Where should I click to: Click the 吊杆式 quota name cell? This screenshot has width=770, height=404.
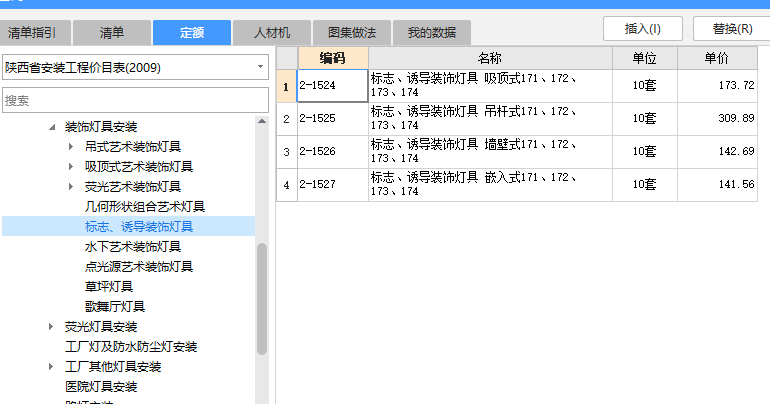tap(490, 119)
